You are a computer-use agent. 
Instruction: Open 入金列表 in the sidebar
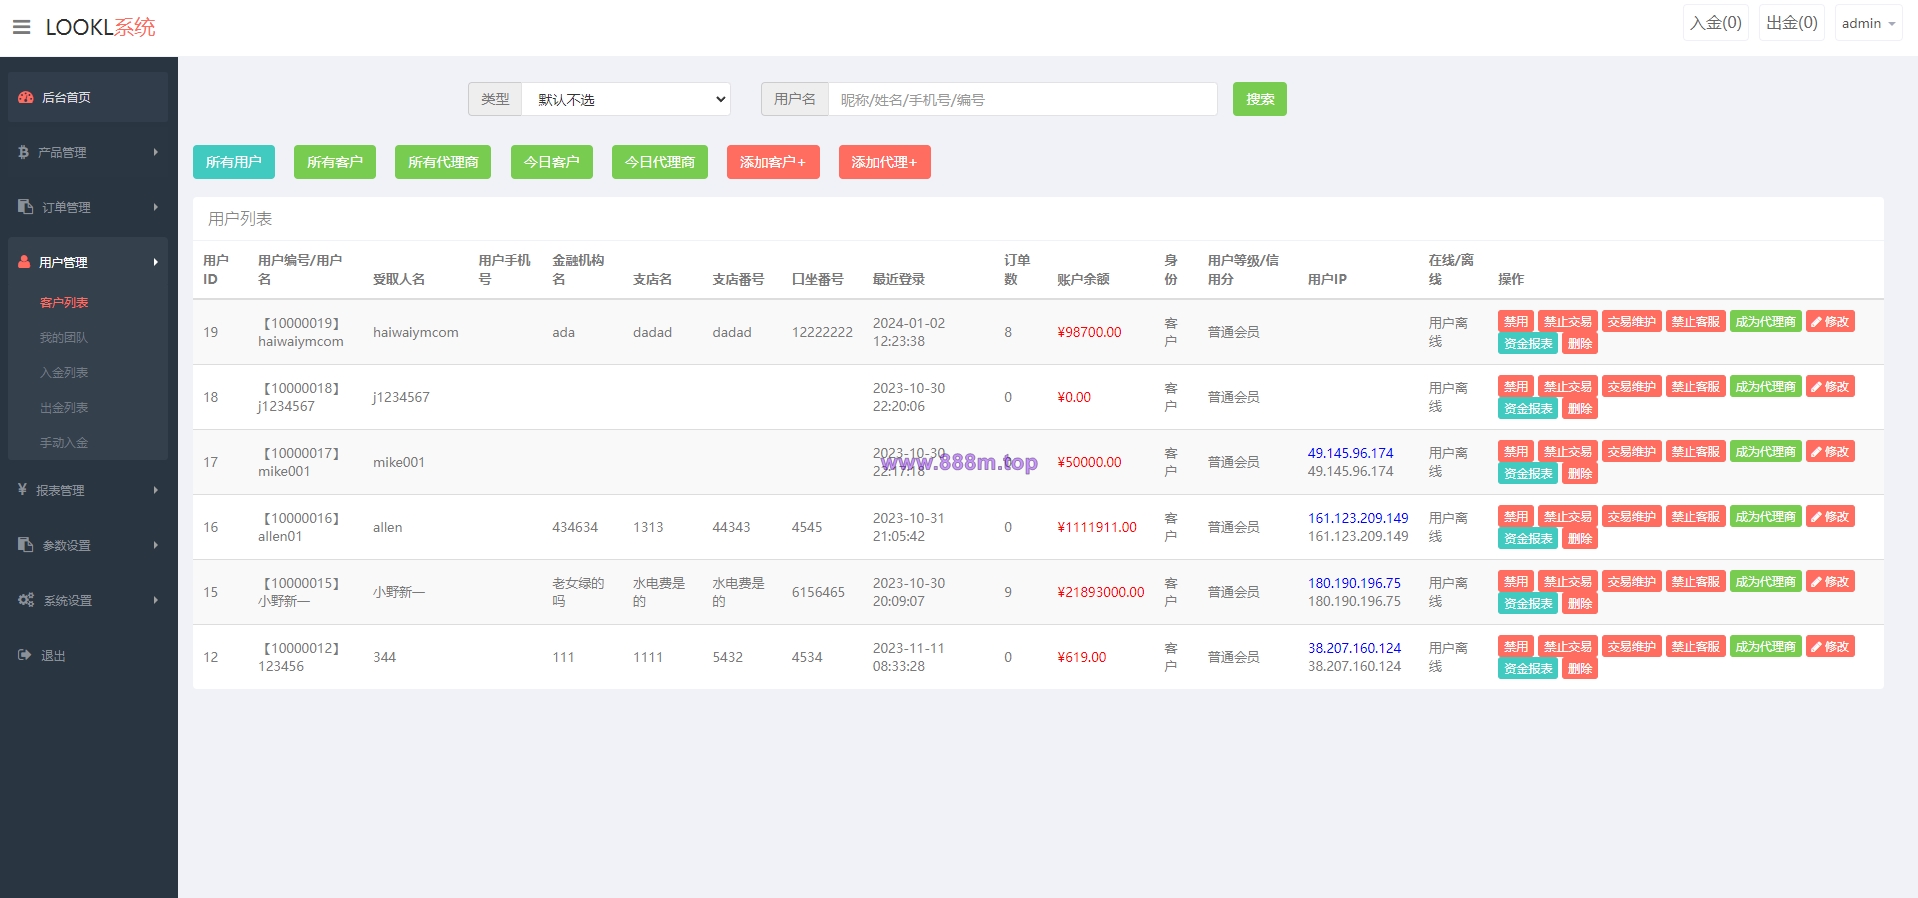(64, 372)
